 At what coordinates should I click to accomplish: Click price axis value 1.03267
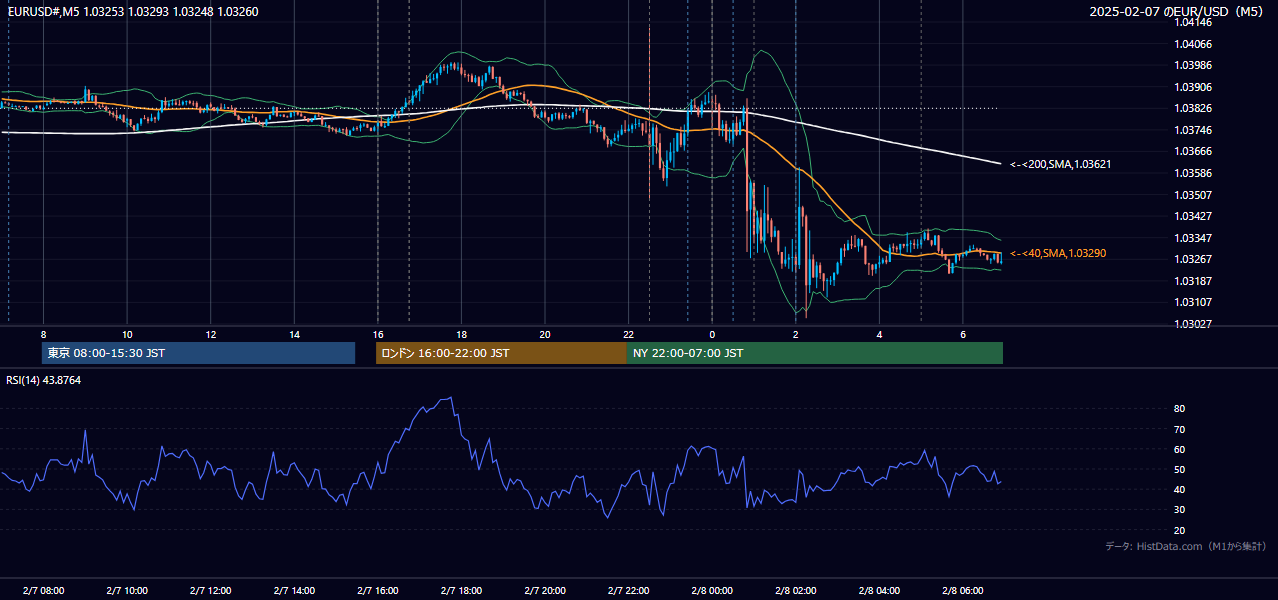tap(1195, 259)
